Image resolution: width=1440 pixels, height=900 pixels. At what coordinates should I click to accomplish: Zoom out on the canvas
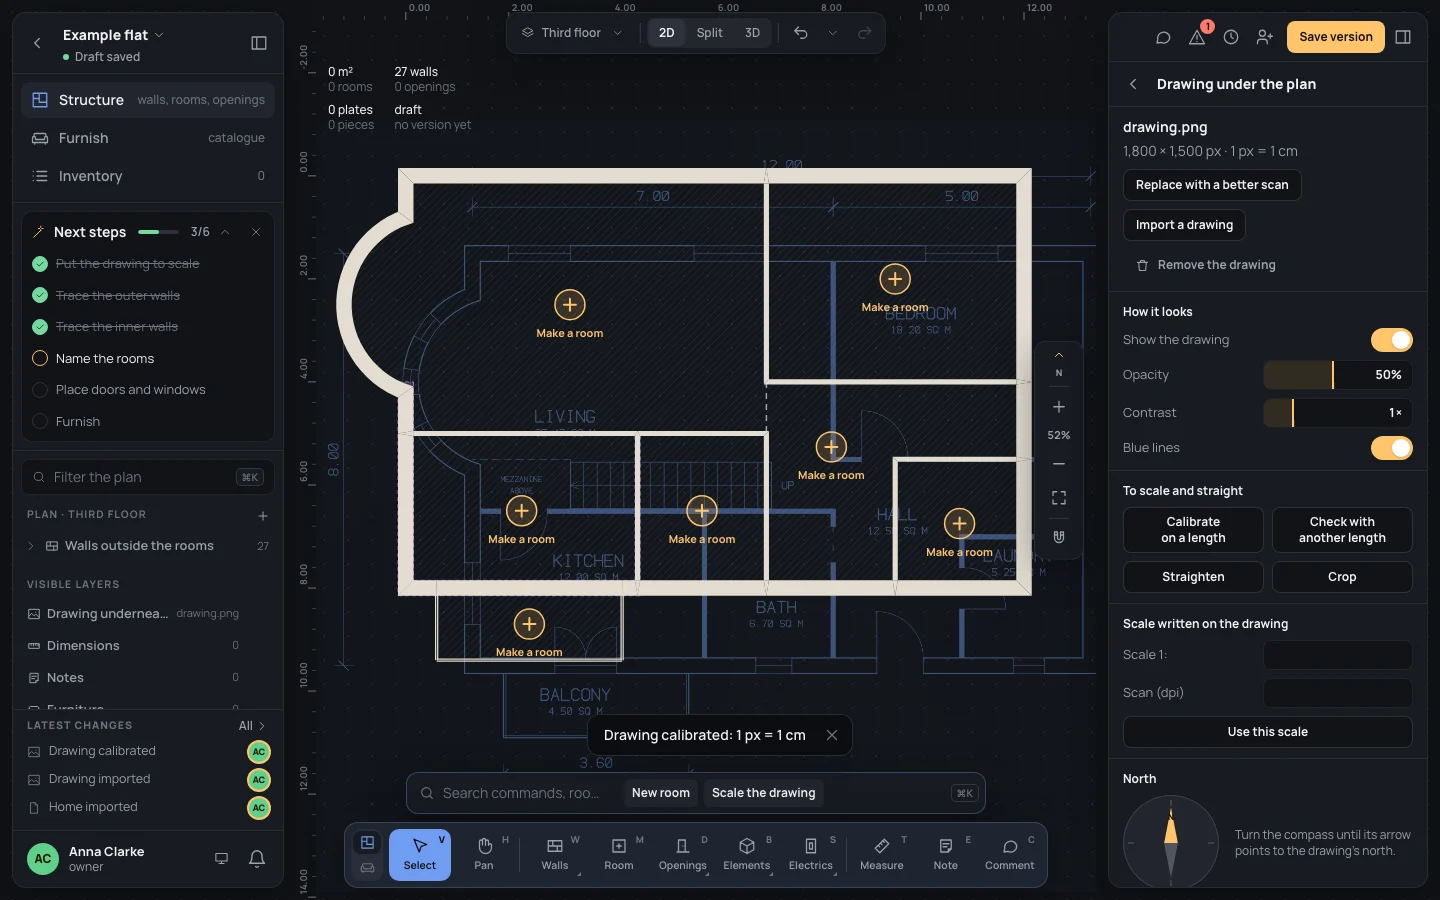tap(1059, 464)
